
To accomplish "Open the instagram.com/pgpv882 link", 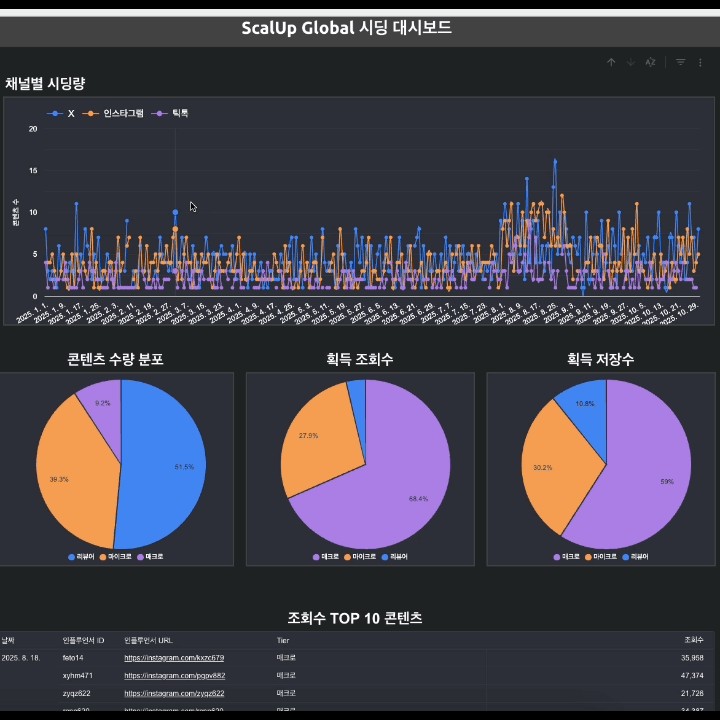I will point(174,676).
